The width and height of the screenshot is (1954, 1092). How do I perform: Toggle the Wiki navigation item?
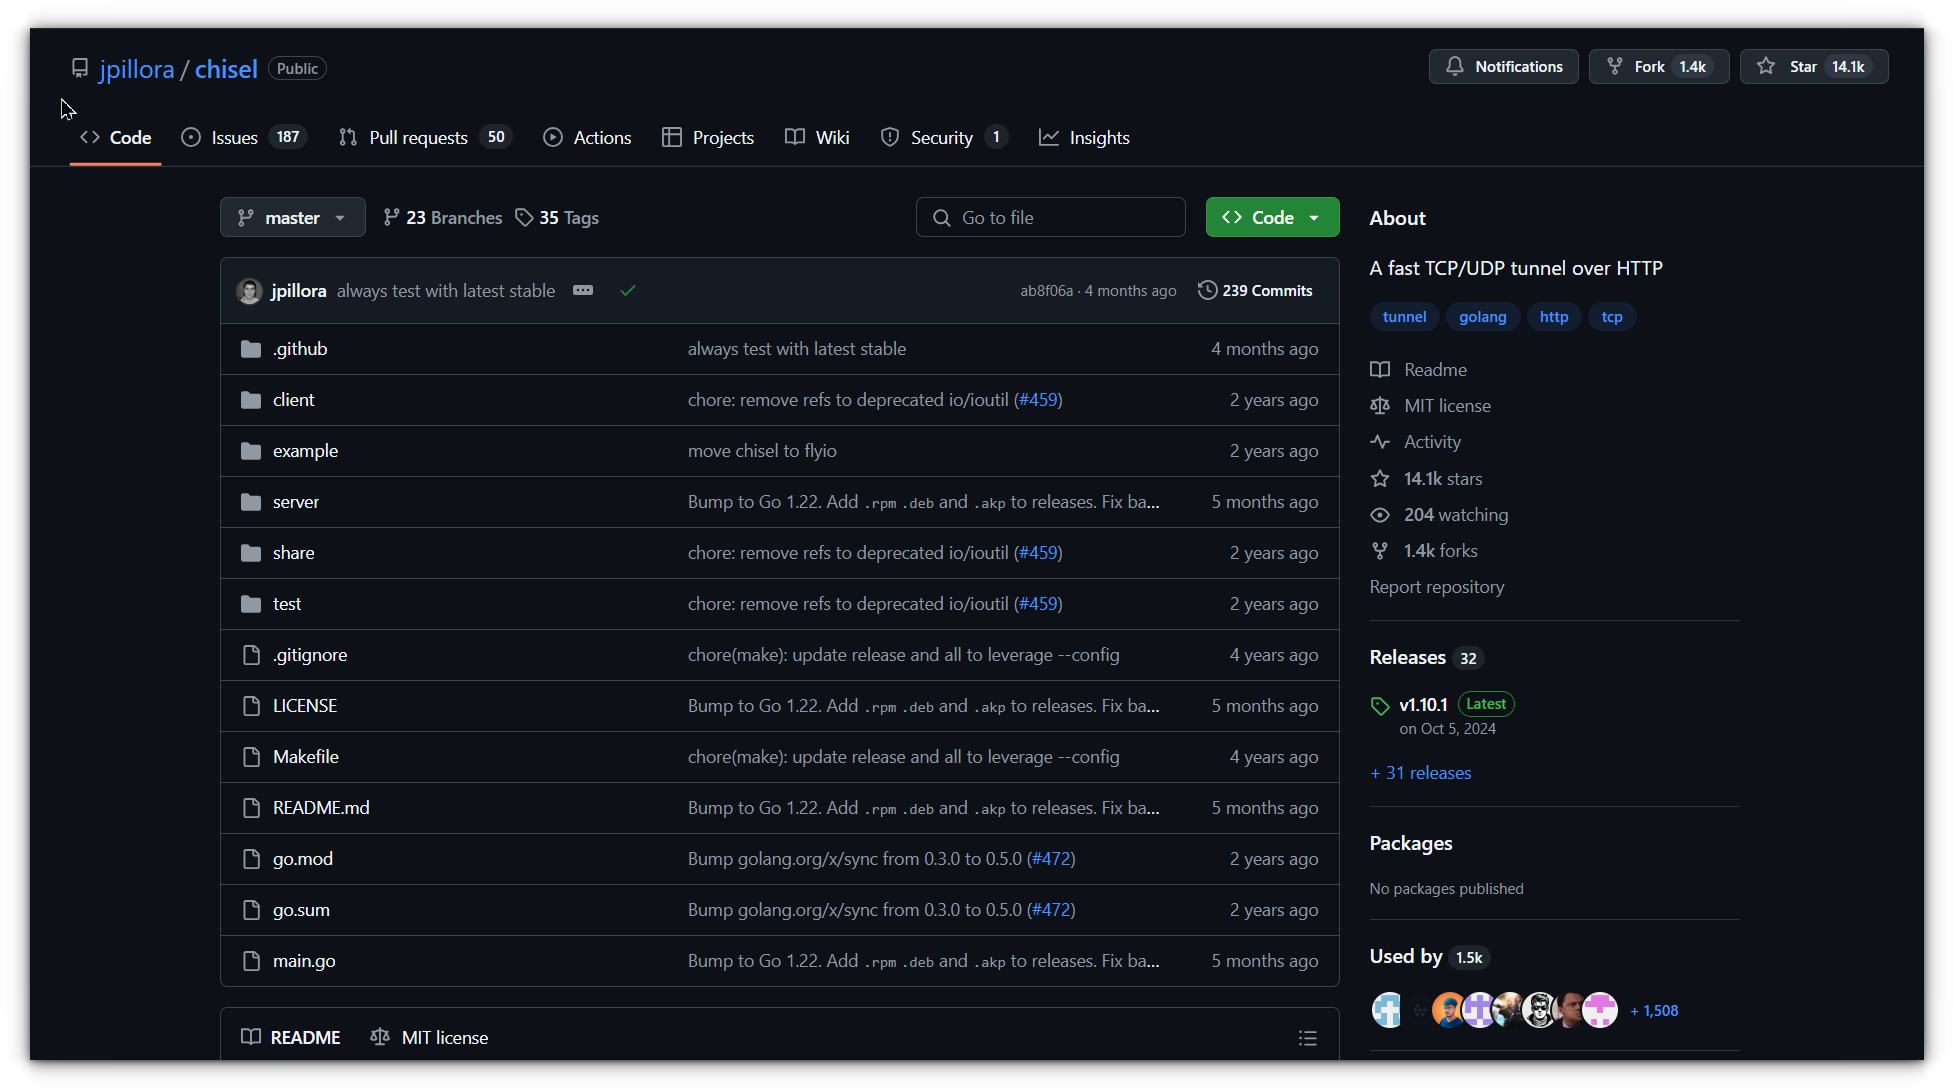click(x=832, y=137)
